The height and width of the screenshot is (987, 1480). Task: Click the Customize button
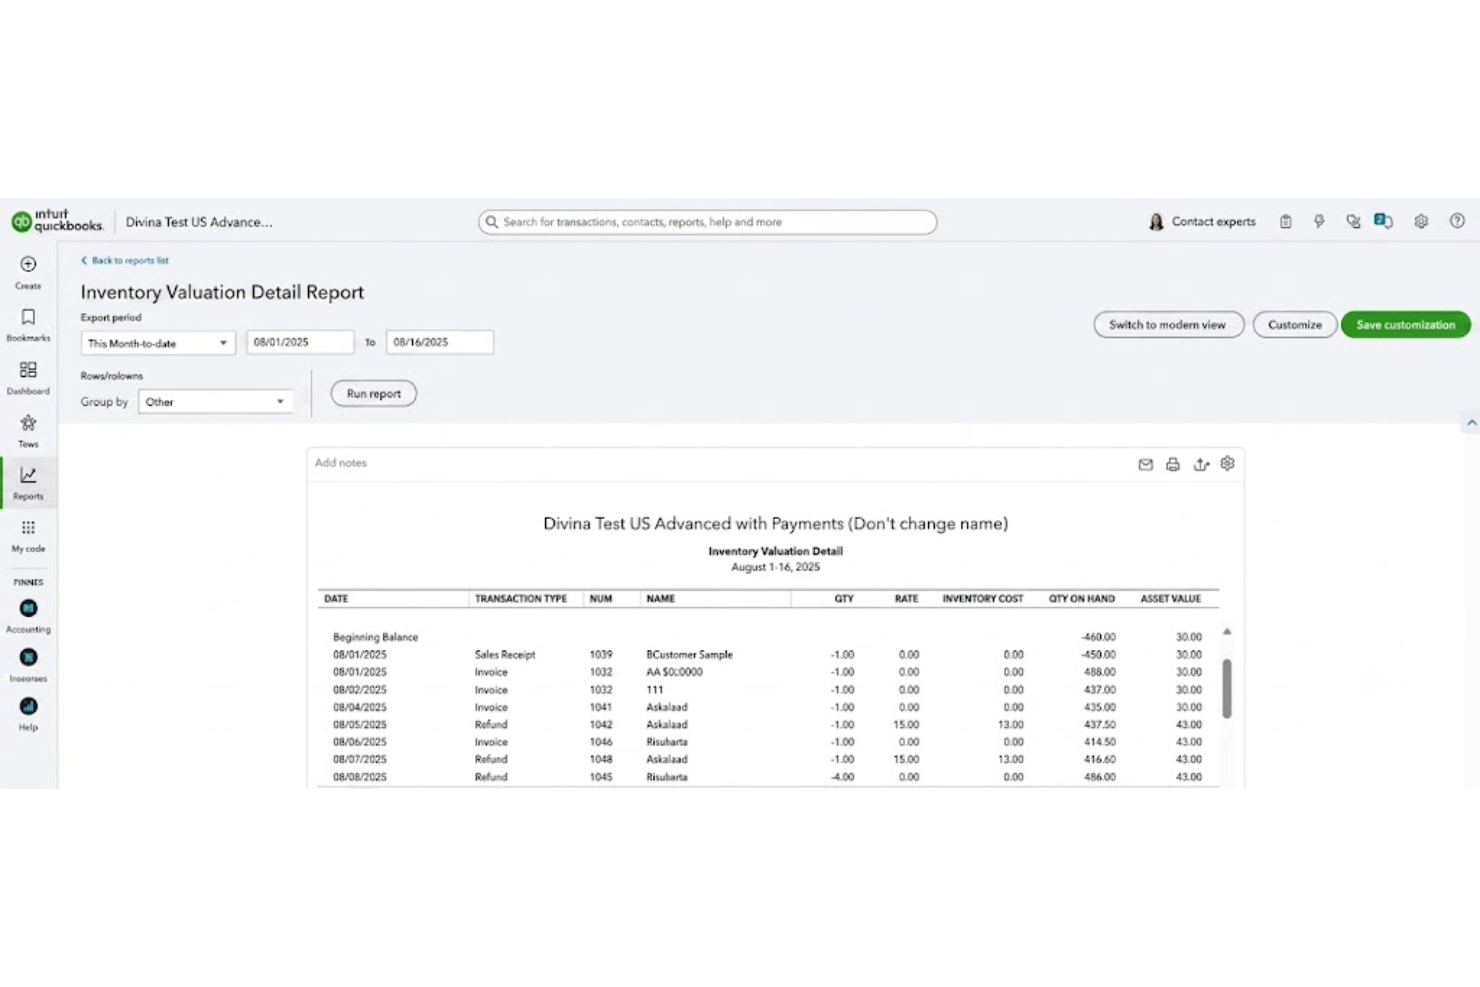[x=1295, y=325]
